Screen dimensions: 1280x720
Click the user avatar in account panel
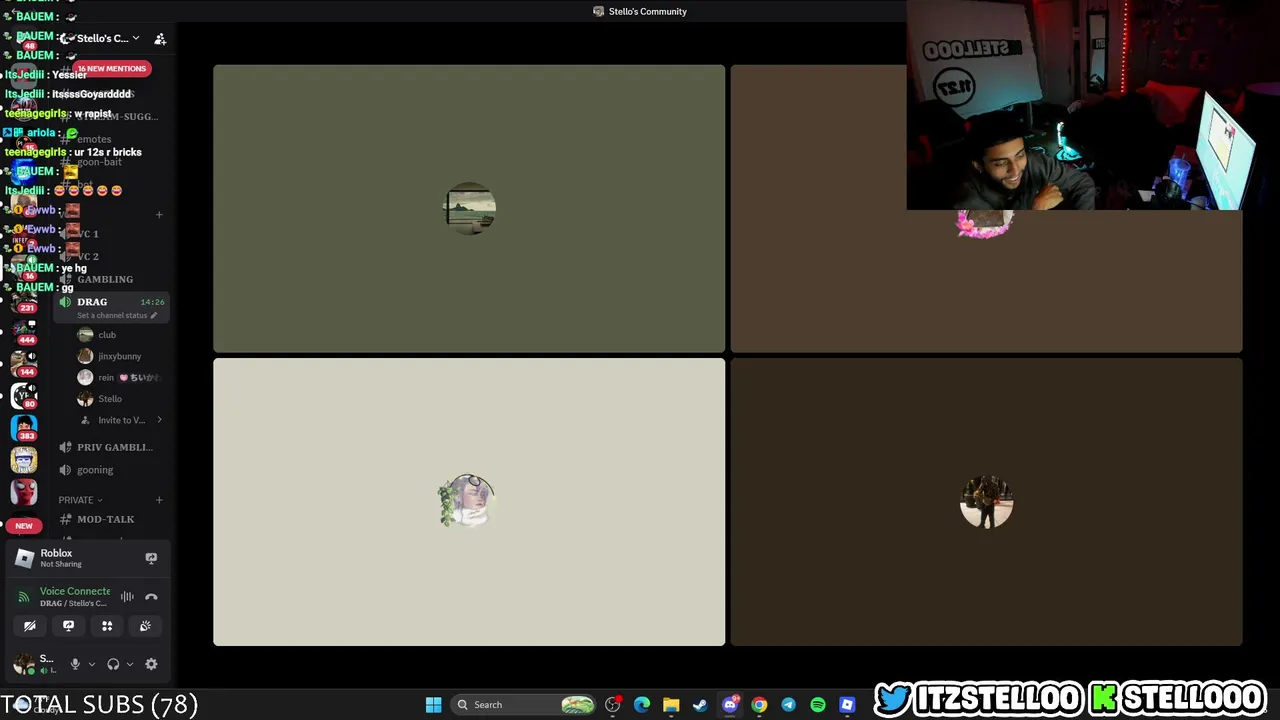[22, 664]
